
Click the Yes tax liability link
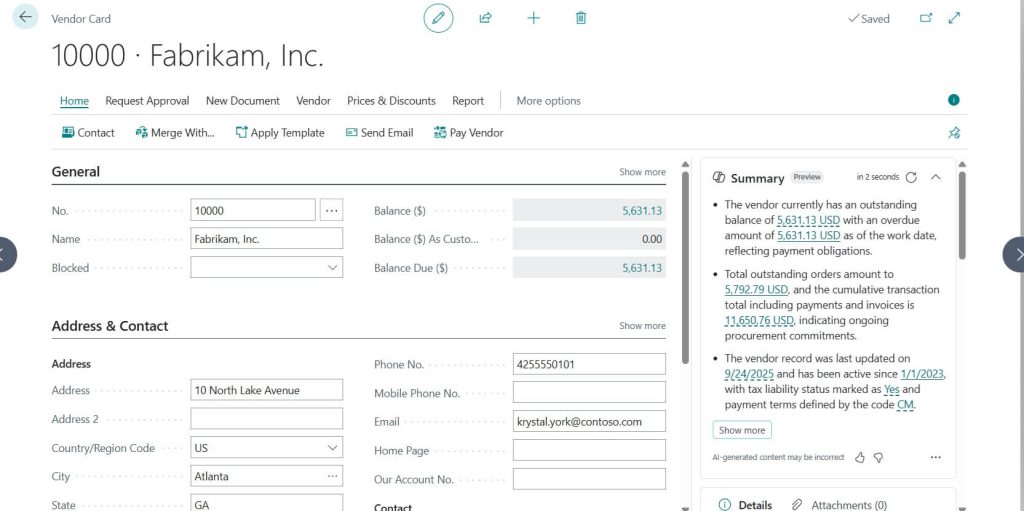click(x=891, y=389)
